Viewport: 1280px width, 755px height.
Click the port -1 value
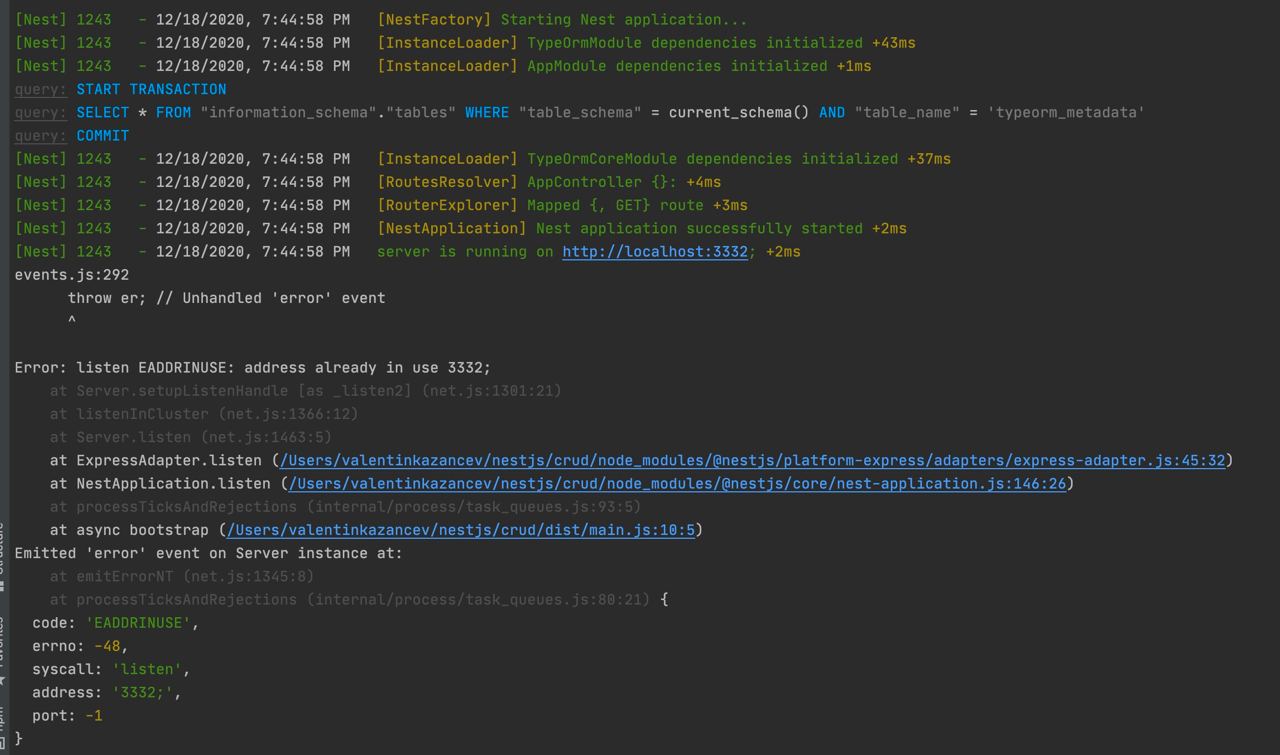click(93, 716)
